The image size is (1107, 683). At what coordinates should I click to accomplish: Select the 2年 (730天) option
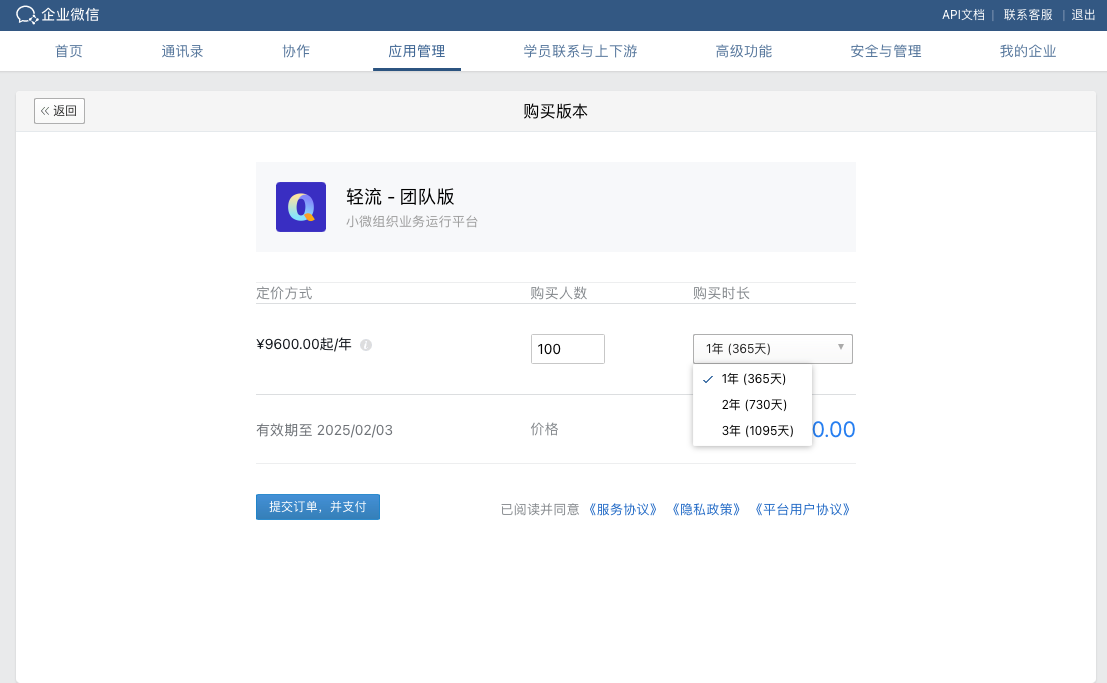tap(753, 405)
